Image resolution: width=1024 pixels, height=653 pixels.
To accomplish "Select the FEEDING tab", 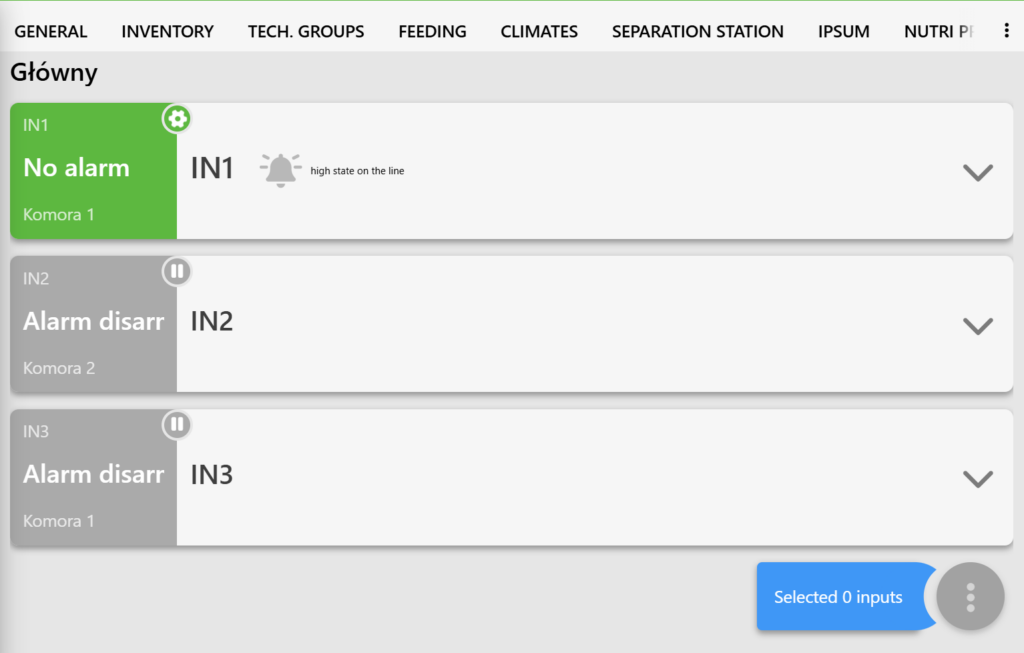I will tap(432, 31).
